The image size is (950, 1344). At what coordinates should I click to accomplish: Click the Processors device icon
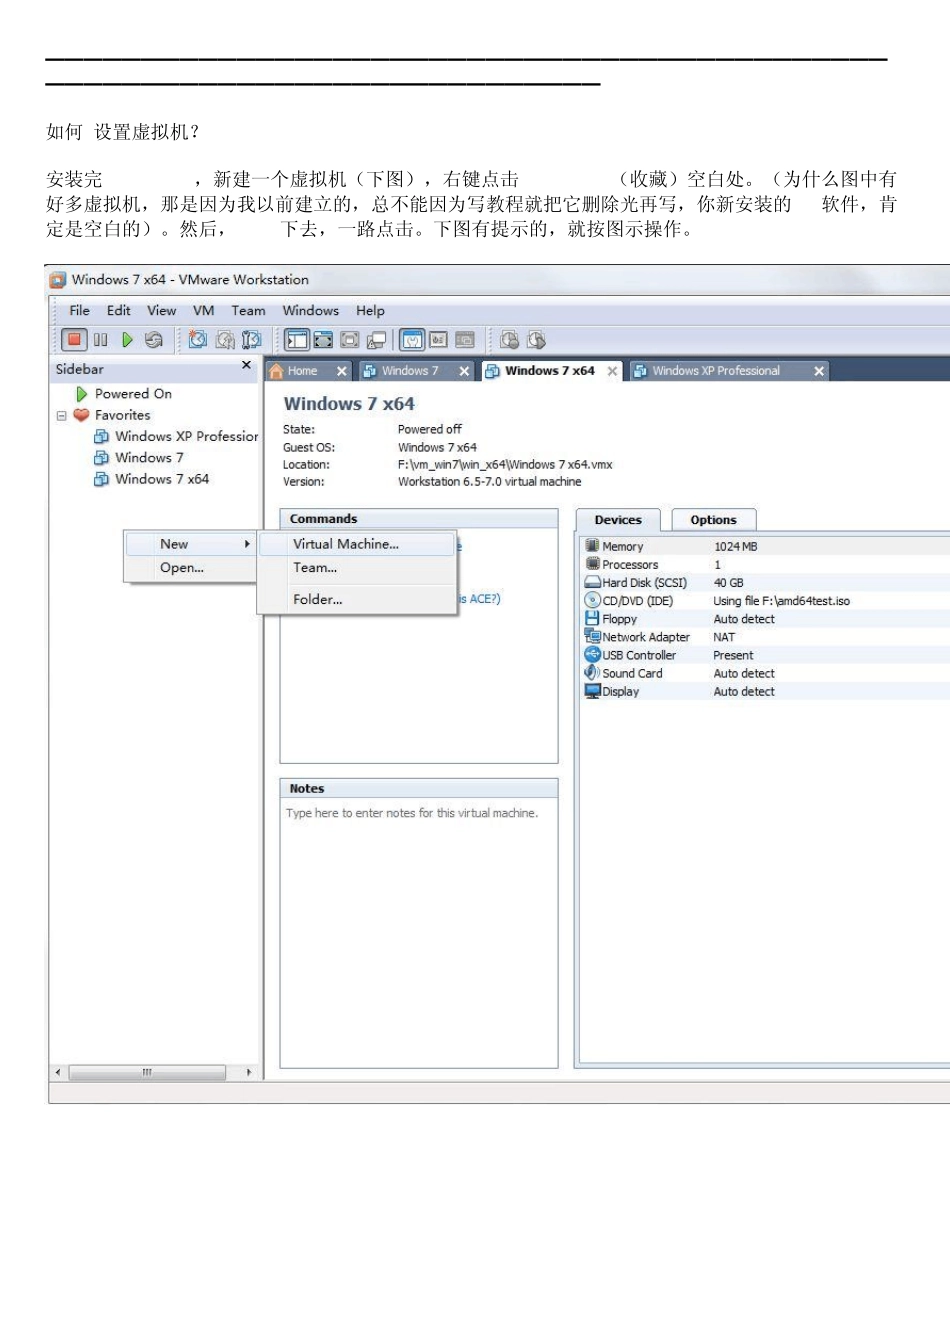[x=592, y=564]
